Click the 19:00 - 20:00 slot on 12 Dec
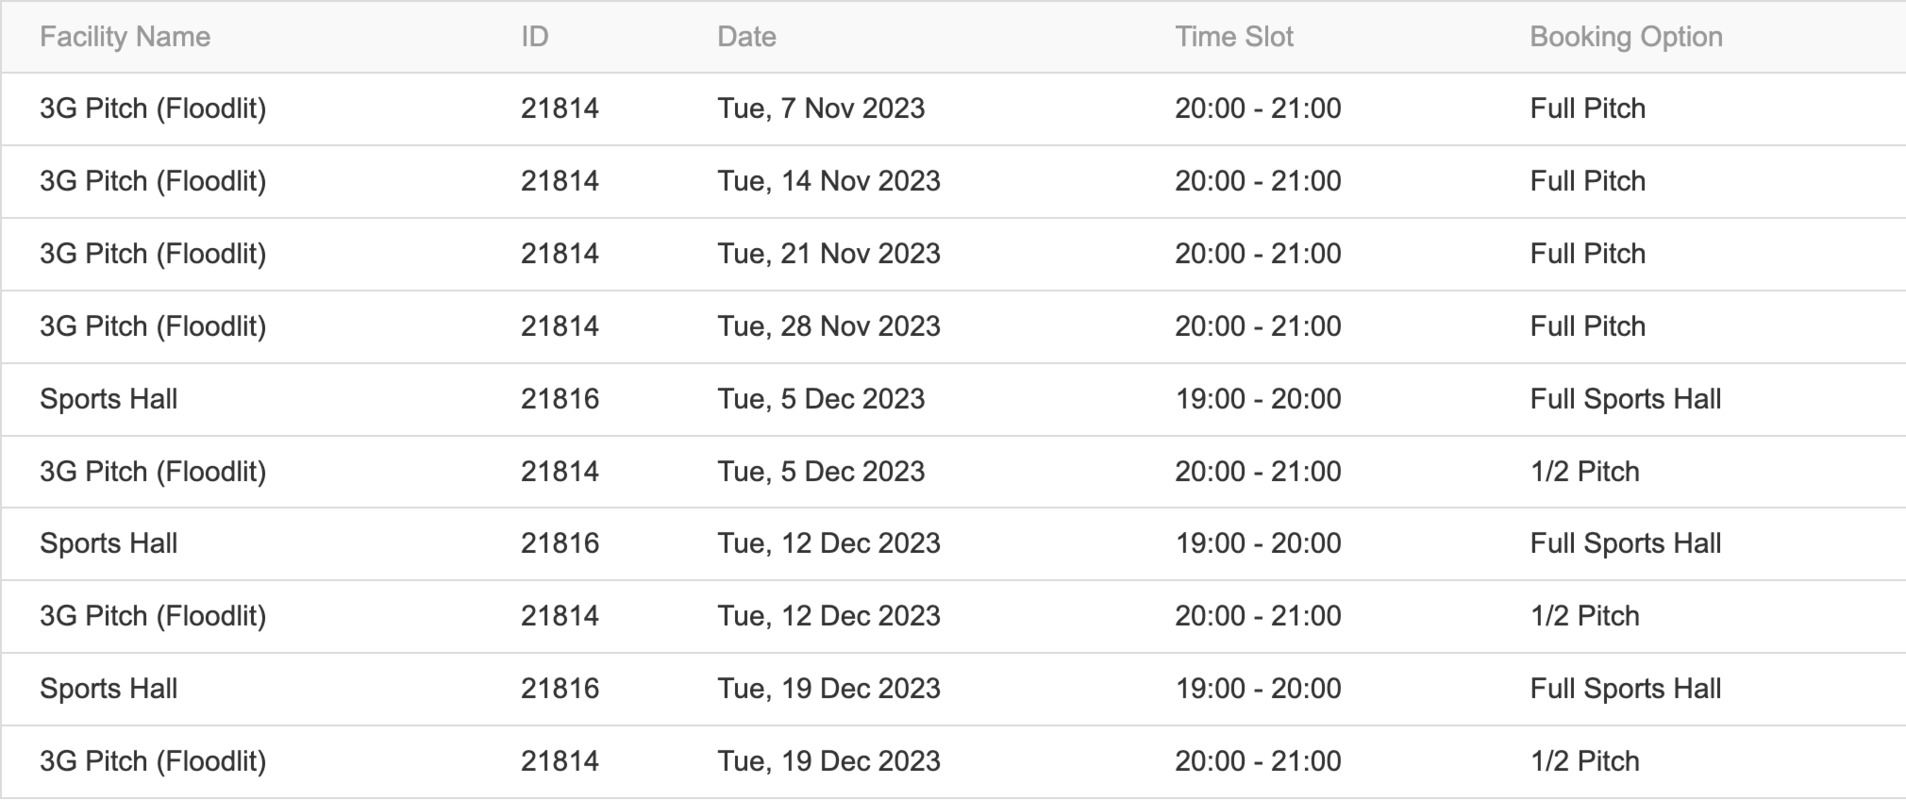 1258,543
